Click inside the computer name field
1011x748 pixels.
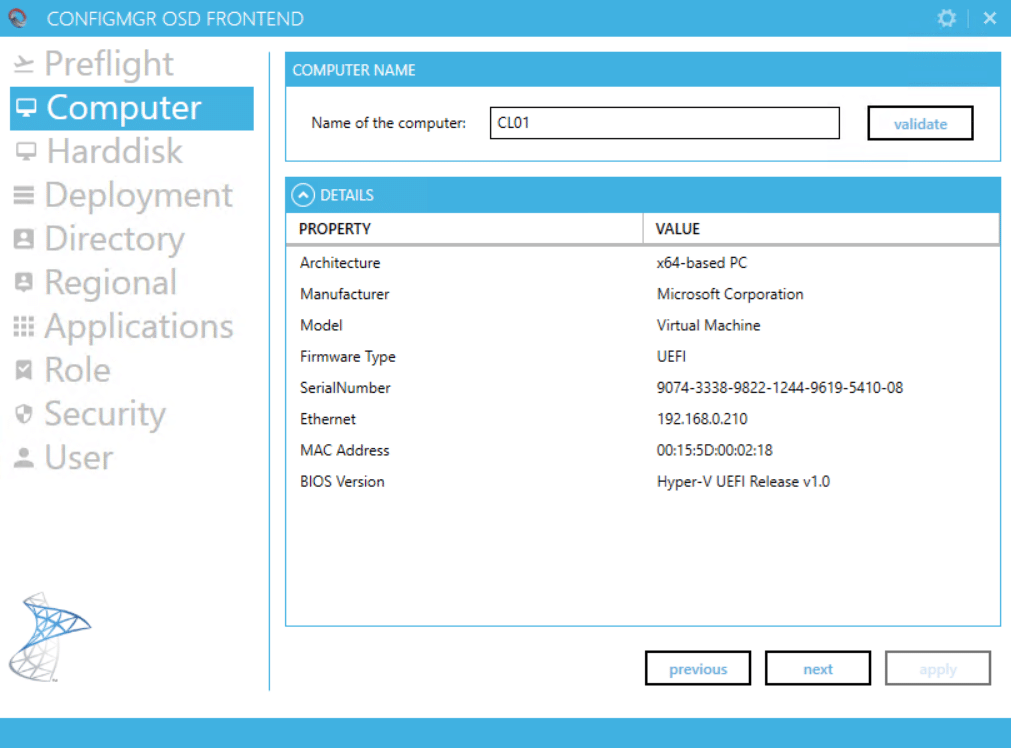click(x=663, y=122)
